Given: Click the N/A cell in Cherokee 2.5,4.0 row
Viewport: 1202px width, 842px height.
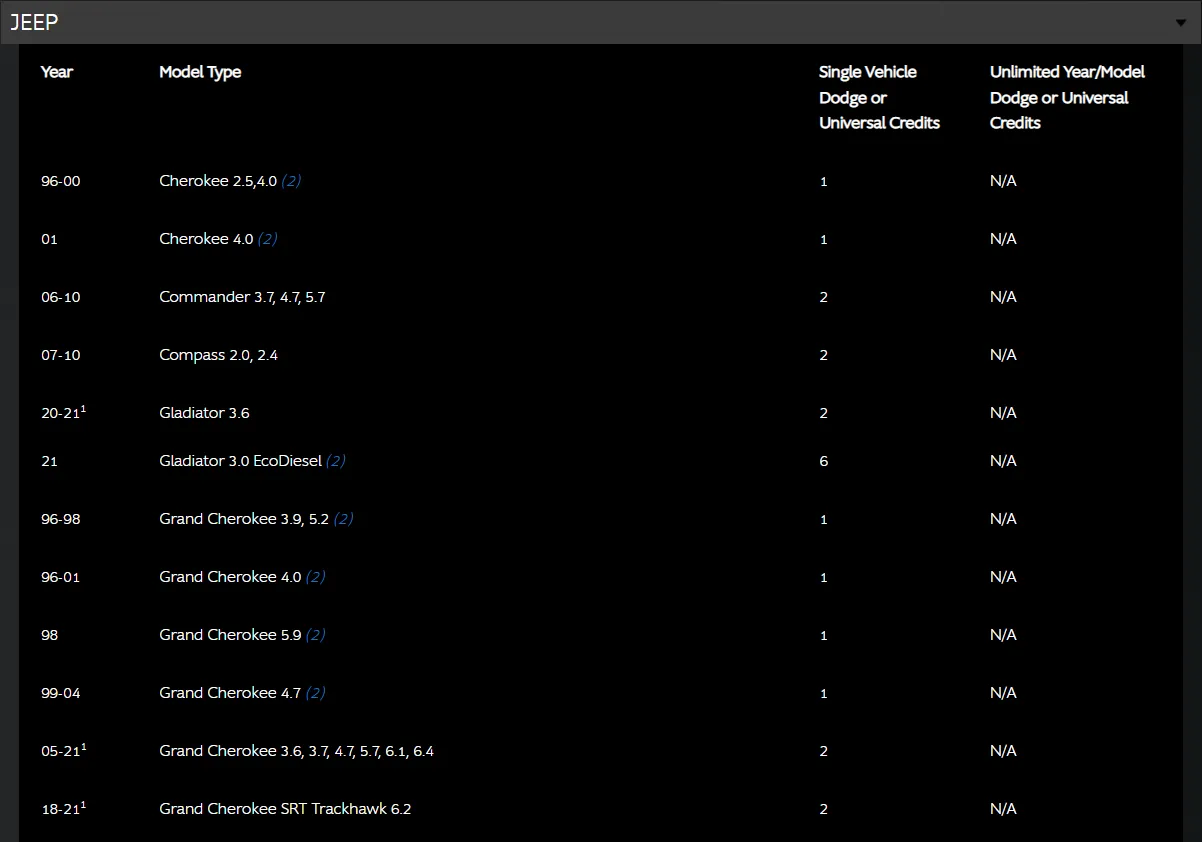Looking at the screenshot, I should tap(1003, 181).
